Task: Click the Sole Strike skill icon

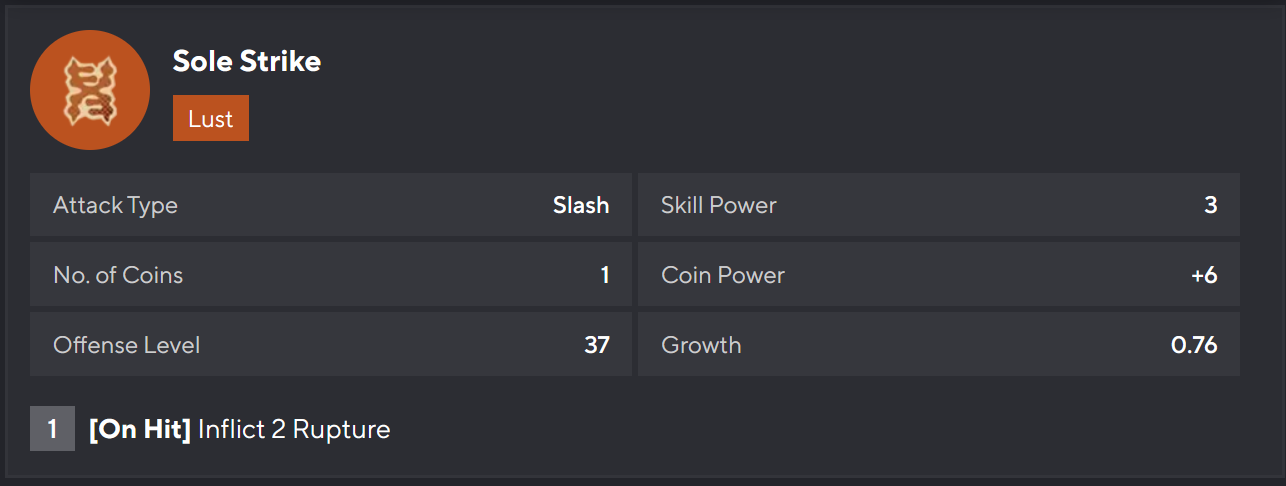Action: tap(90, 90)
